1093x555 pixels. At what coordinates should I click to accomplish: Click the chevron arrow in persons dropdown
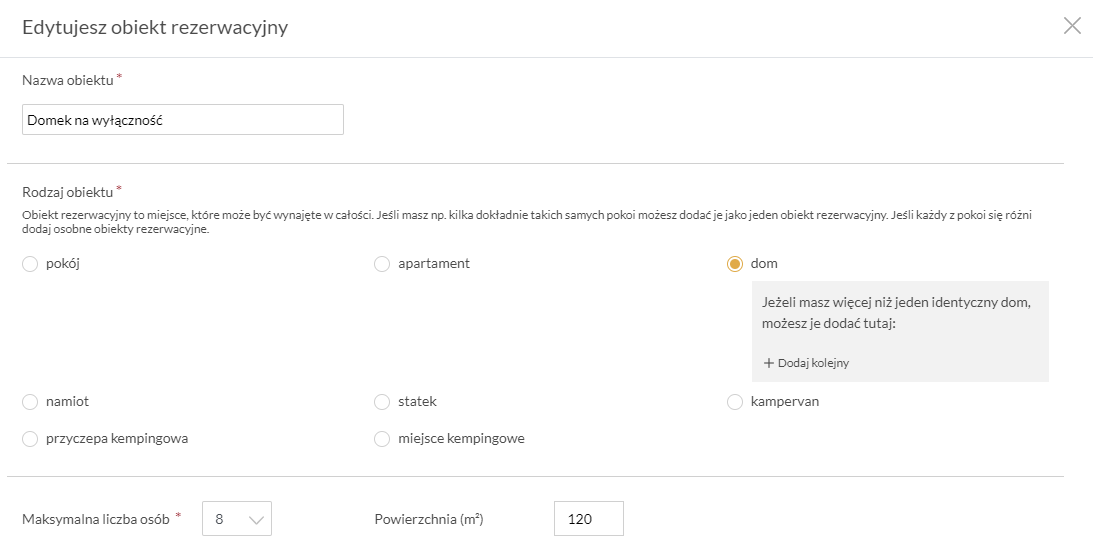point(256,519)
